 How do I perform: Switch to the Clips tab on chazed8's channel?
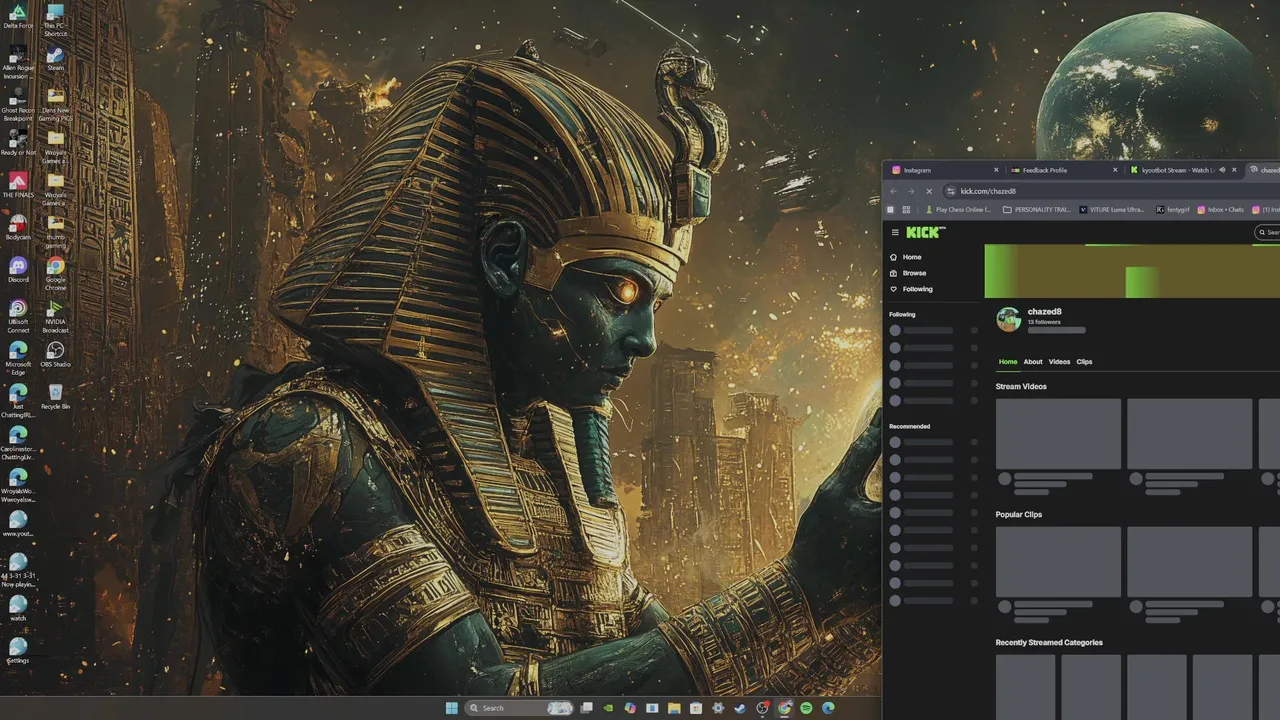click(1084, 362)
